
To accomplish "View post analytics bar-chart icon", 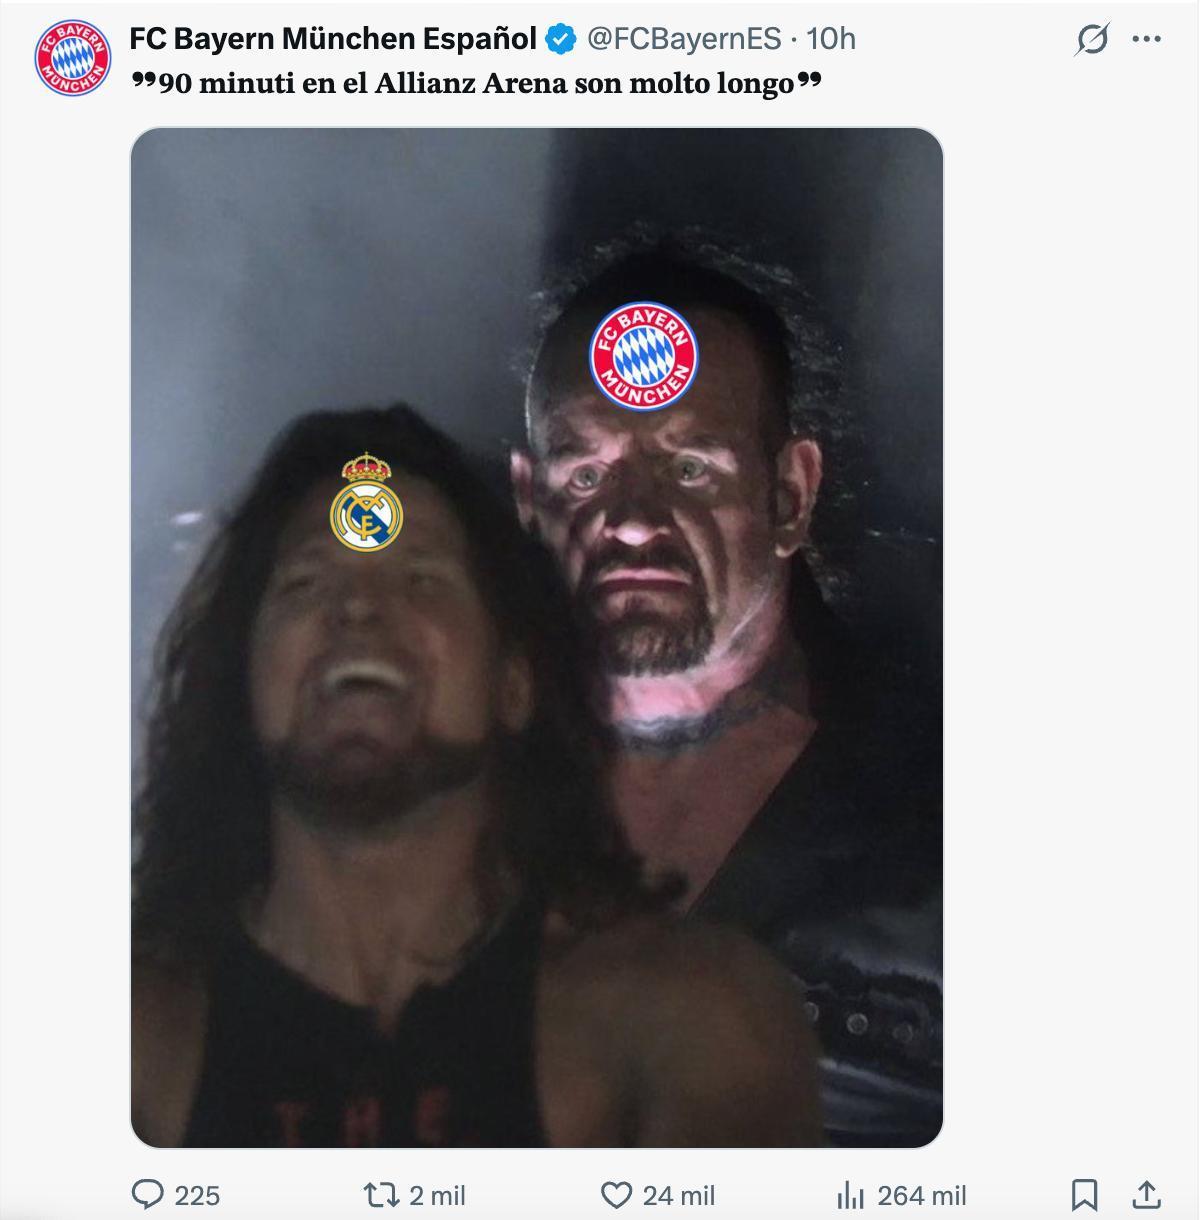I will coord(850,1194).
